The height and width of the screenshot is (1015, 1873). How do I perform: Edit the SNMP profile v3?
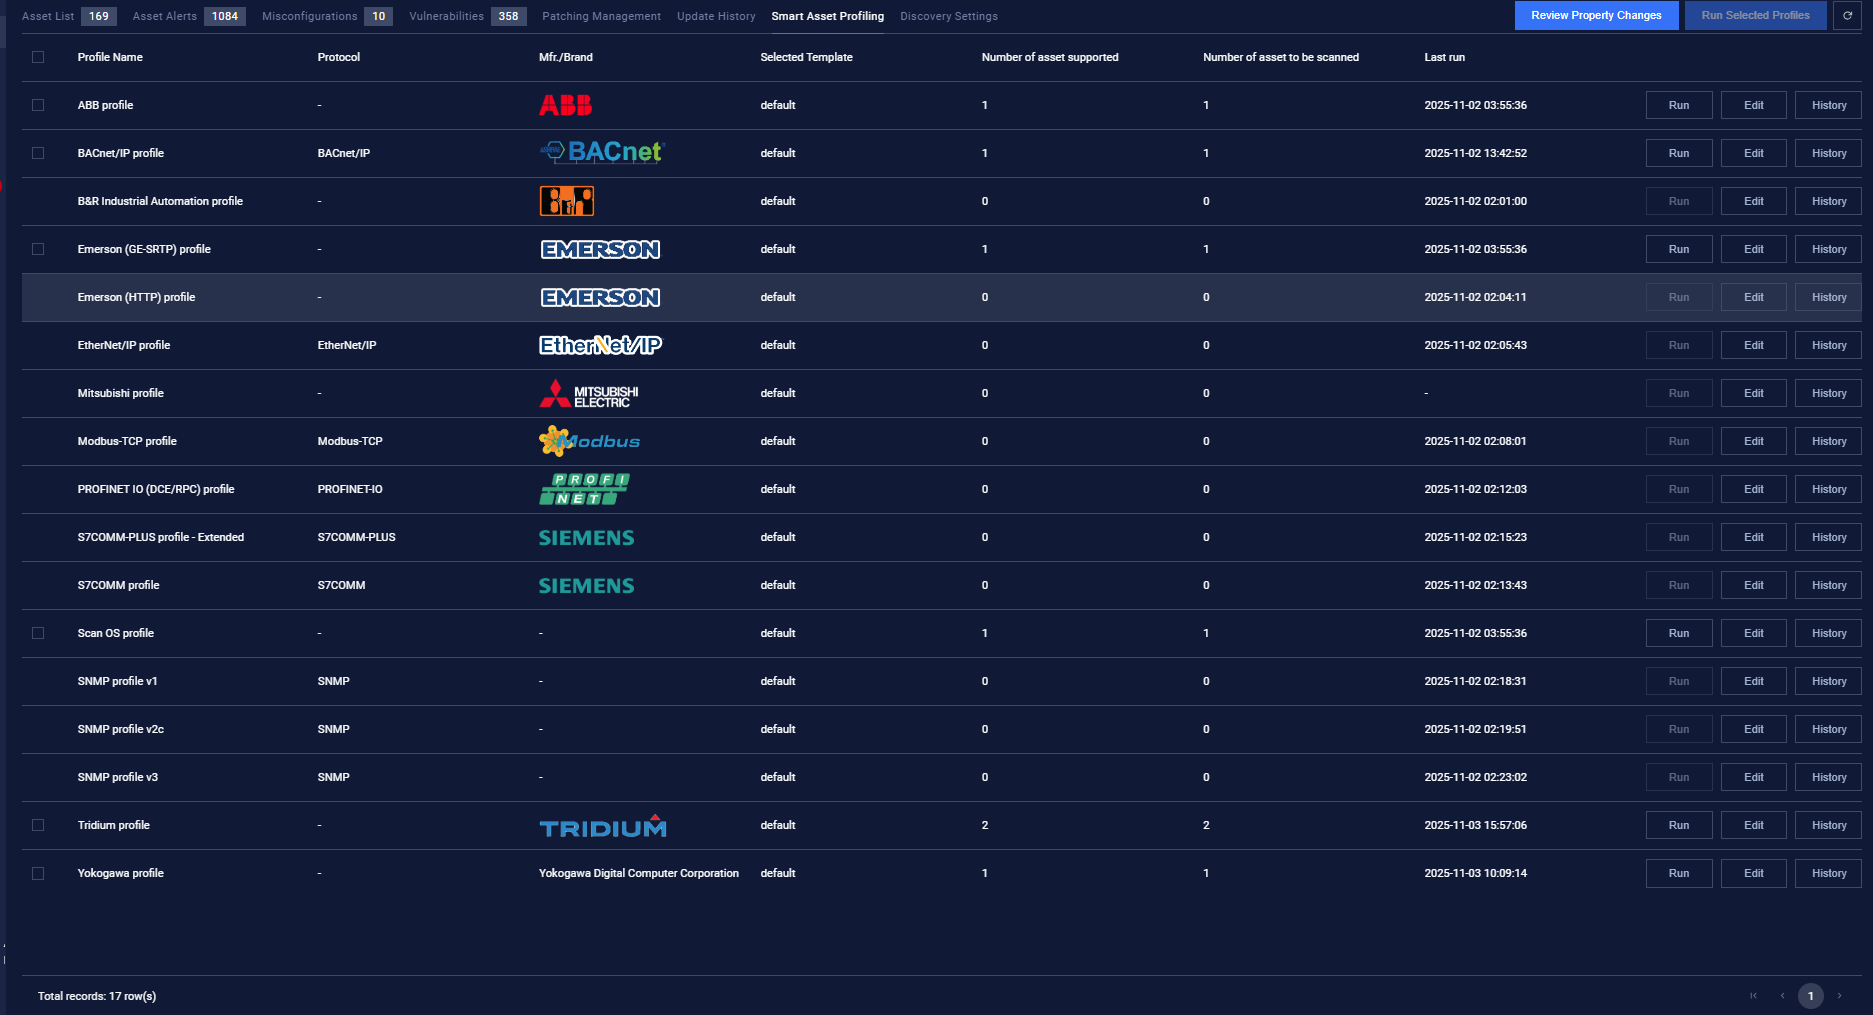coord(1754,777)
